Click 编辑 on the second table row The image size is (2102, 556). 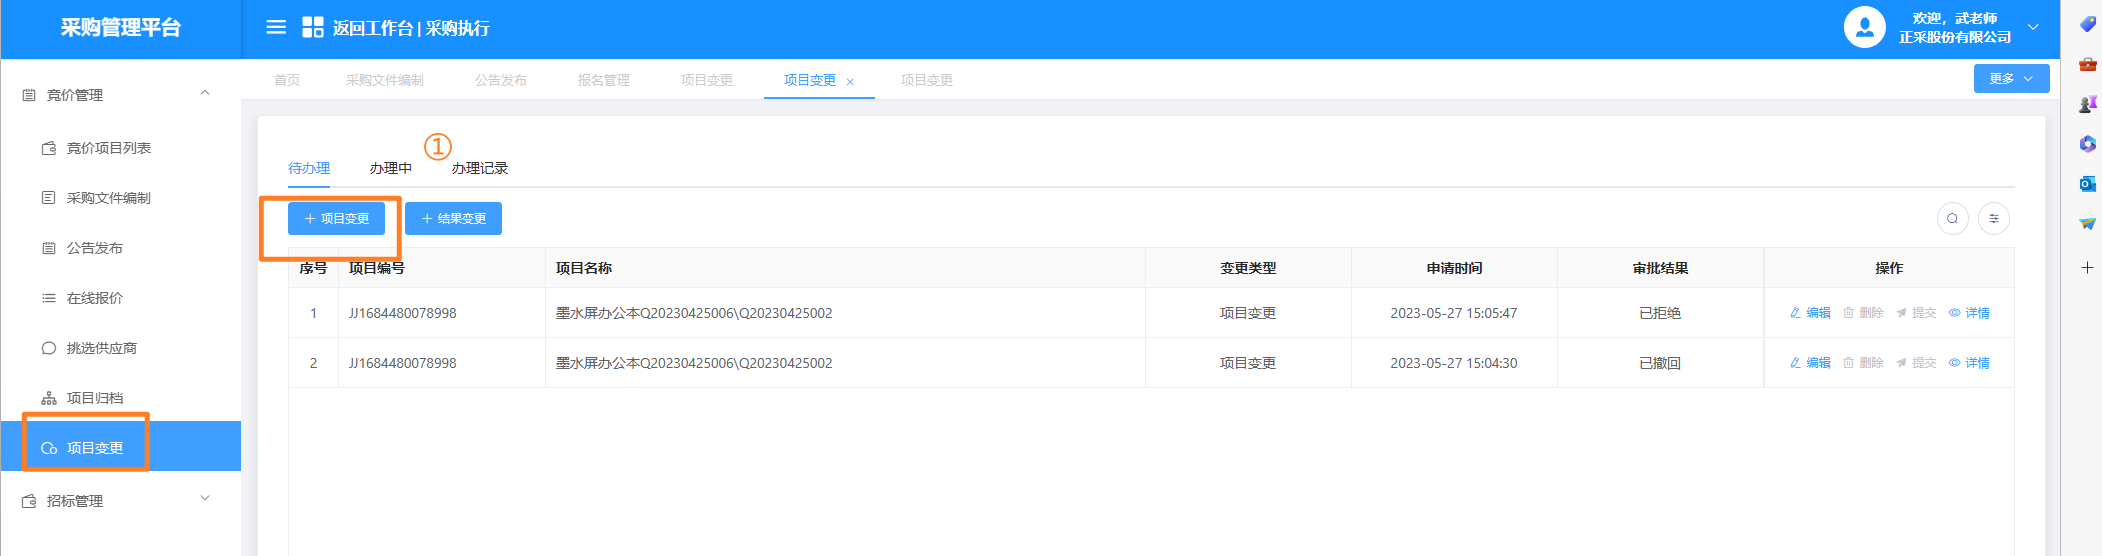tap(1810, 363)
